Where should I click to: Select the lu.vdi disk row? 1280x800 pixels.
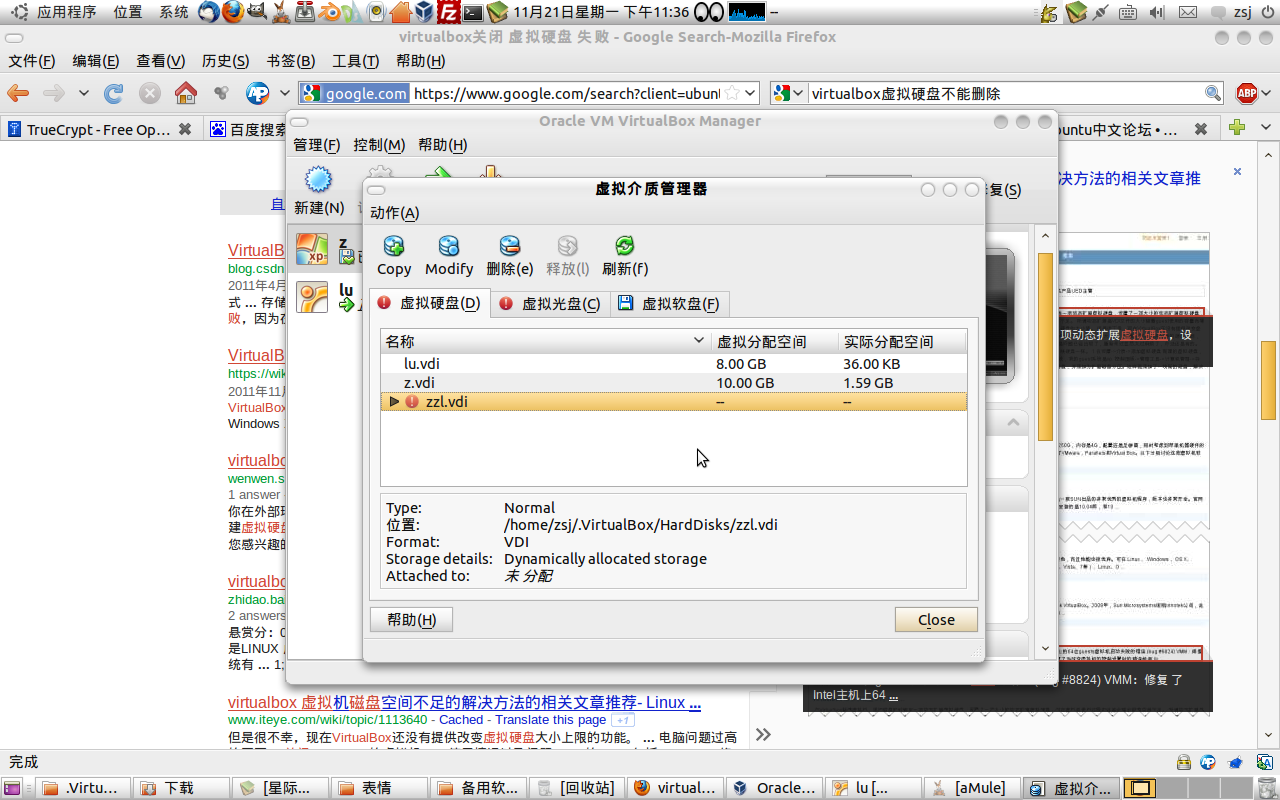pyautogui.click(x=673, y=364)
